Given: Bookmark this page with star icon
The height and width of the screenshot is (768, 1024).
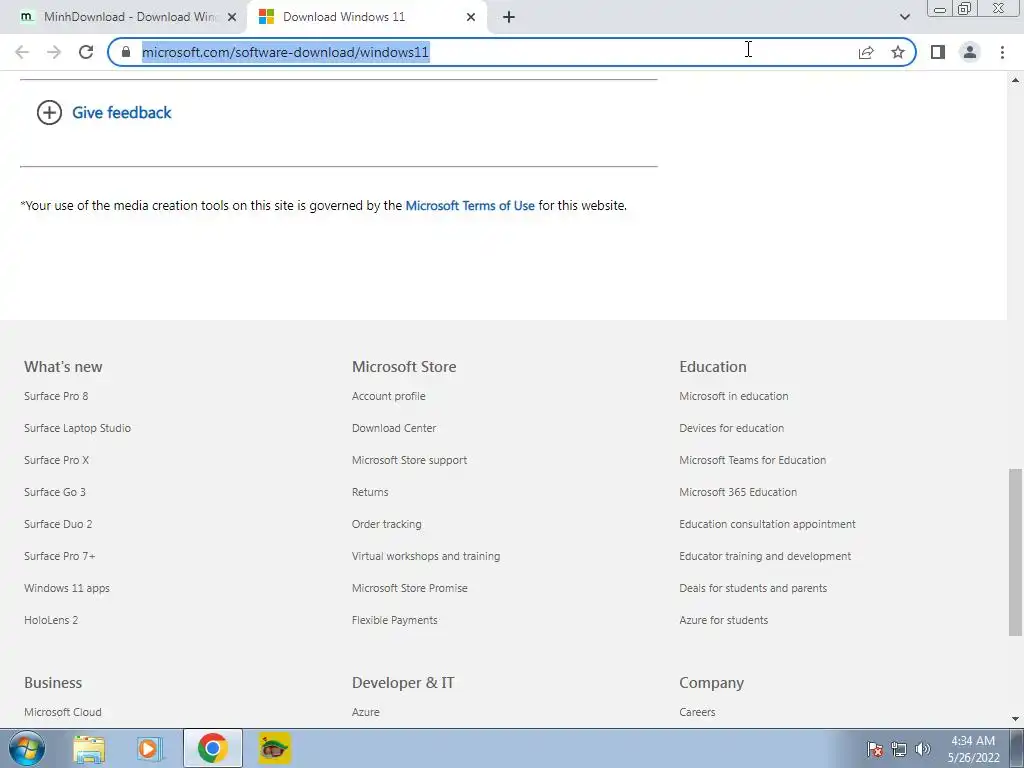Looking at the screenshot, I should click(x=898, y=52).
